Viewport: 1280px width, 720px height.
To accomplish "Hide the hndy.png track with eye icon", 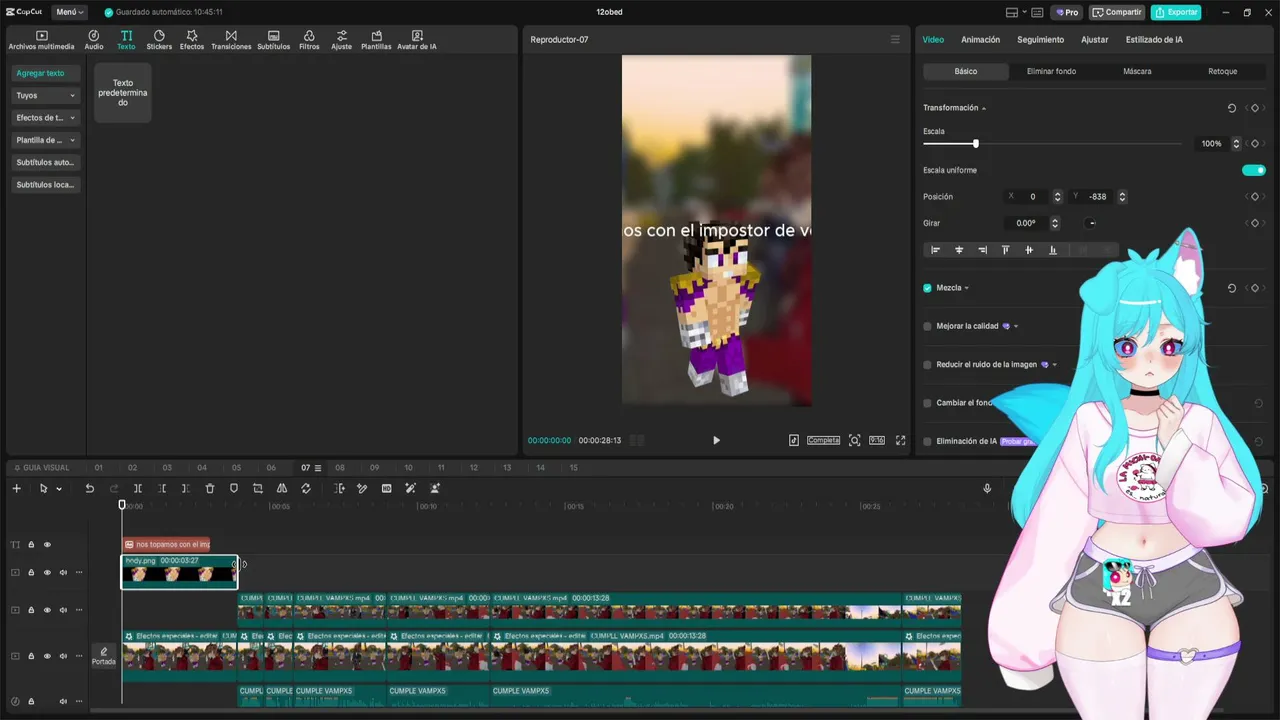I will (47, 573).
